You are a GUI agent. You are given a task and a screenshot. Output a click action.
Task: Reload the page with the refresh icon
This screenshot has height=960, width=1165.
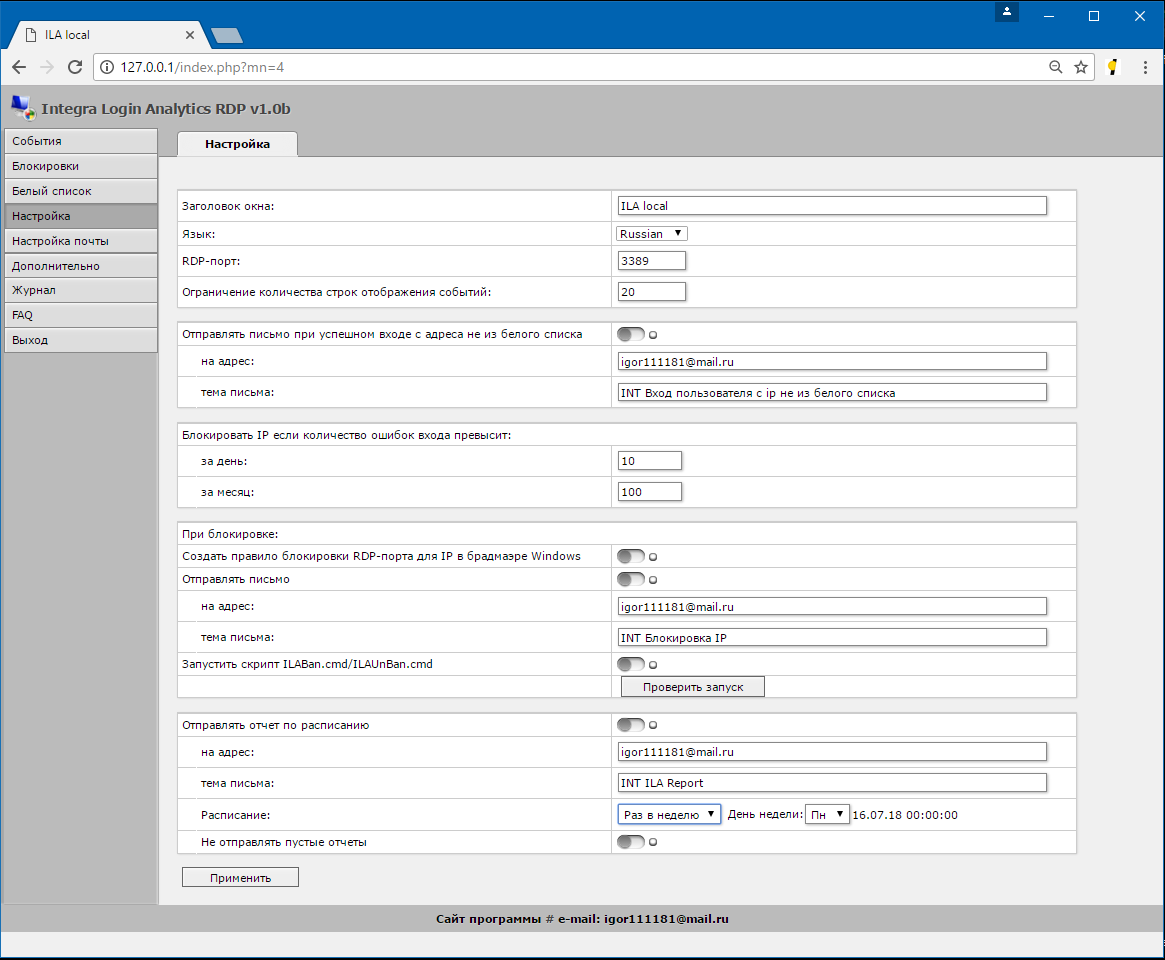(x=75, y=67)
